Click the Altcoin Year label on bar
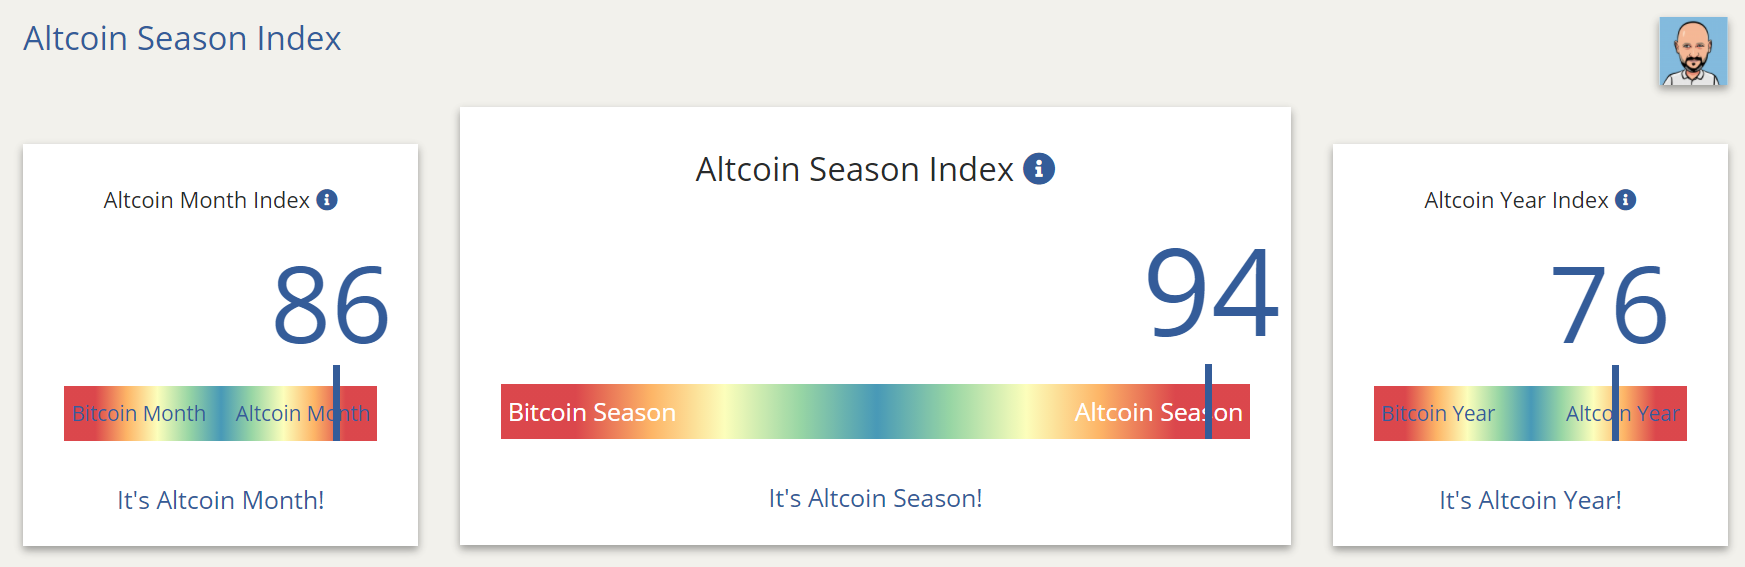The image size is (1745, 567). [x=1623, y=414]
